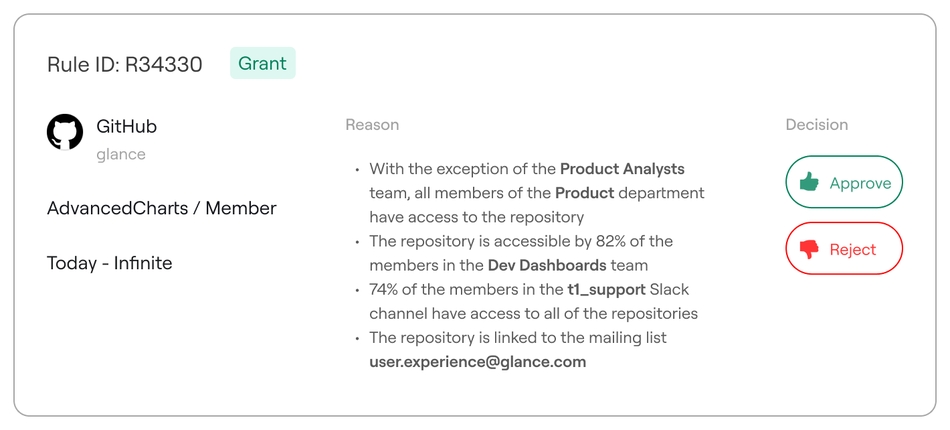
Task: Select the AdvancedCharts / Member role text
Action: [x=161, y=208]
